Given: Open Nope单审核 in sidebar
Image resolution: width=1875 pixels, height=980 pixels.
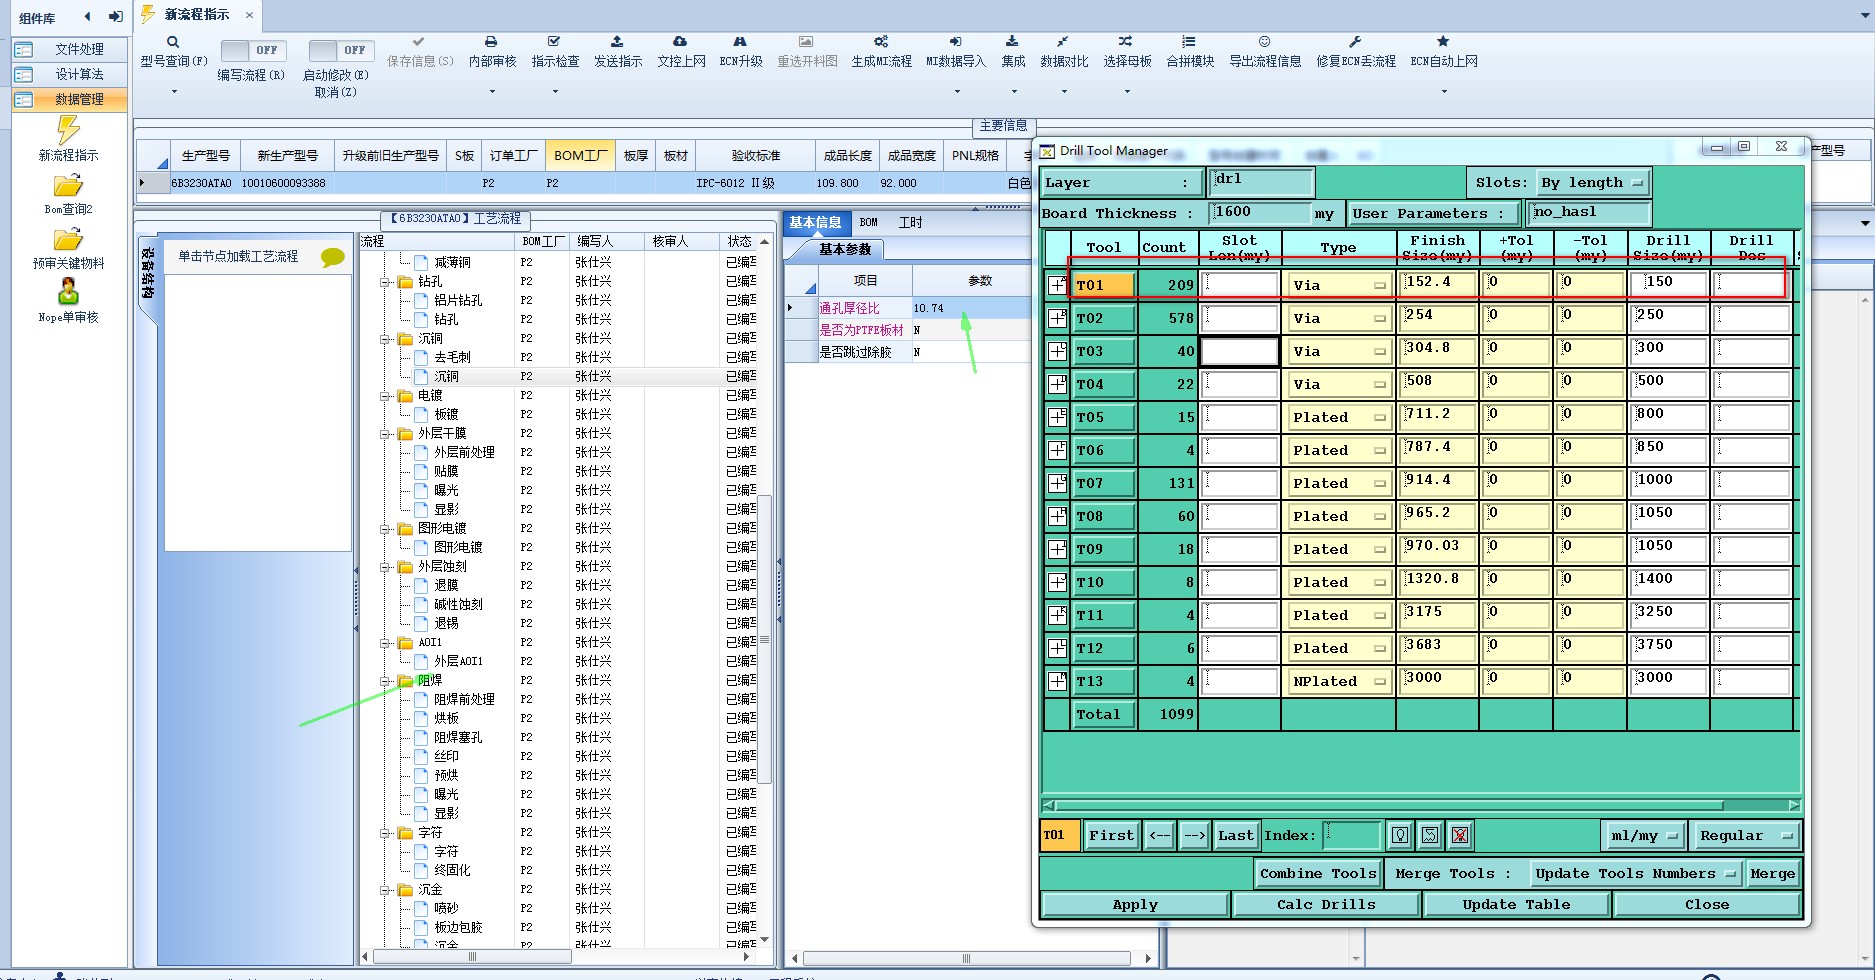Looking at the screenshot, I should click(x=68, y=292).
